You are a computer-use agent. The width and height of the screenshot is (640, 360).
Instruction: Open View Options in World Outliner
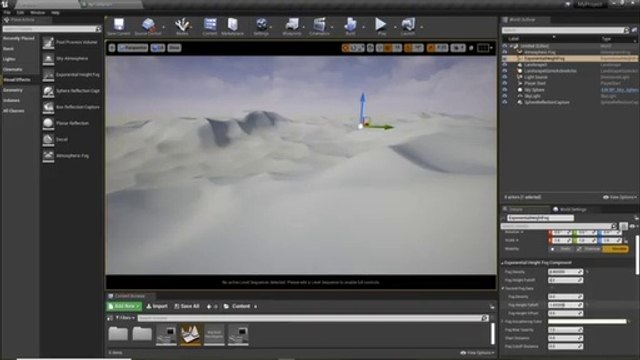620,197
